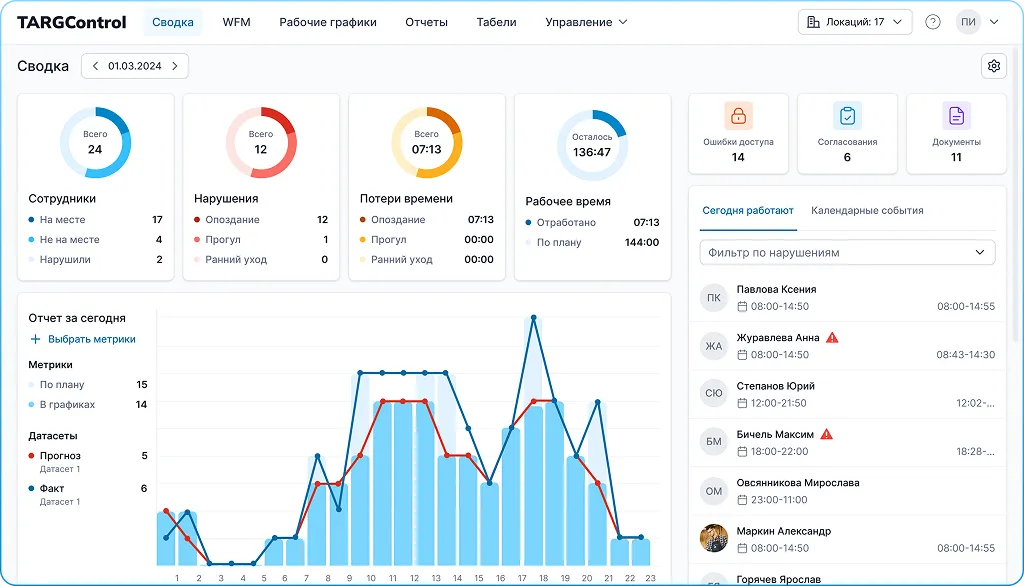Viewport: 1024px width, 586px height.
Task: Toggle the По плану metric in legend
Action: tap(33, 385)
